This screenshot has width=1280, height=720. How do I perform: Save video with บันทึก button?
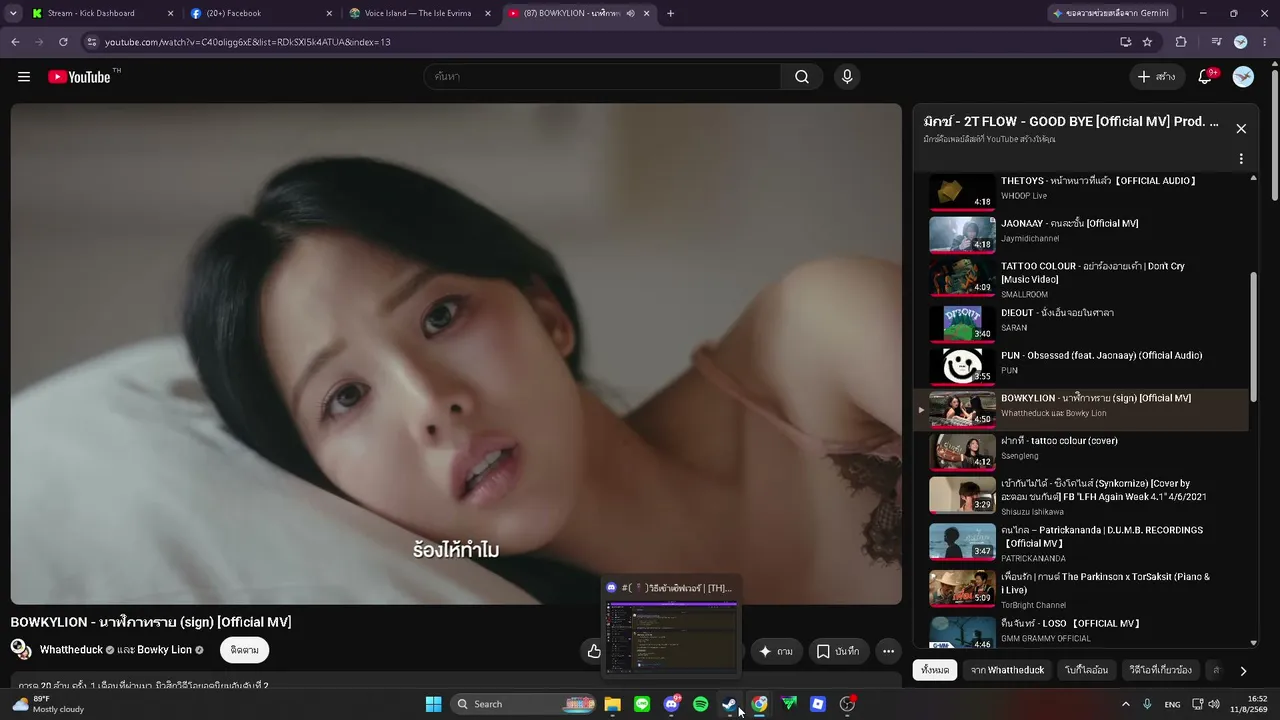coord(838,651)
